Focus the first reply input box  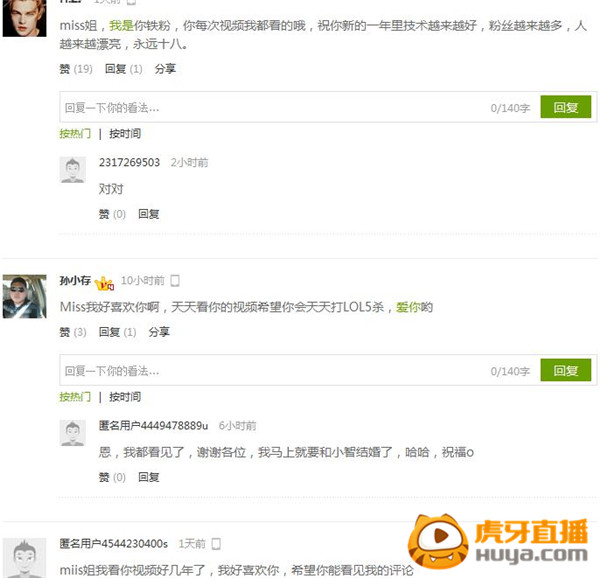click(299, 107)
